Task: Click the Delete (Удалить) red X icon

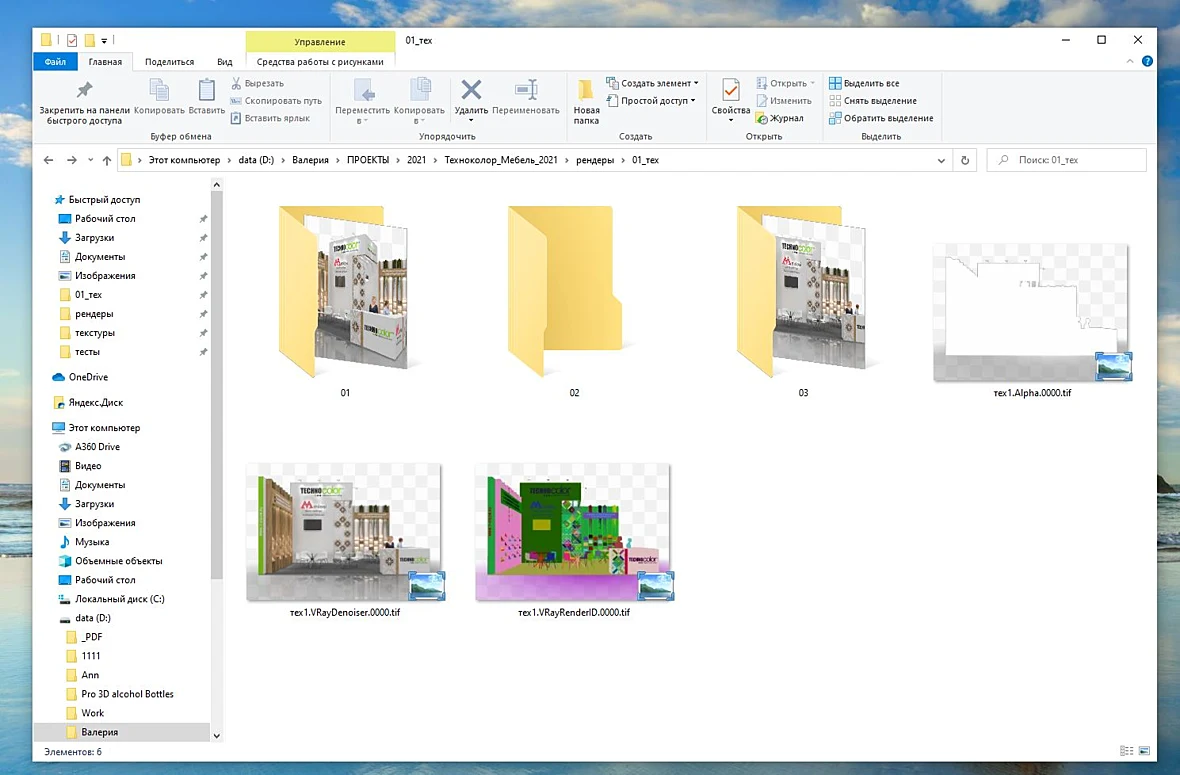Action: tap(471, 90)
